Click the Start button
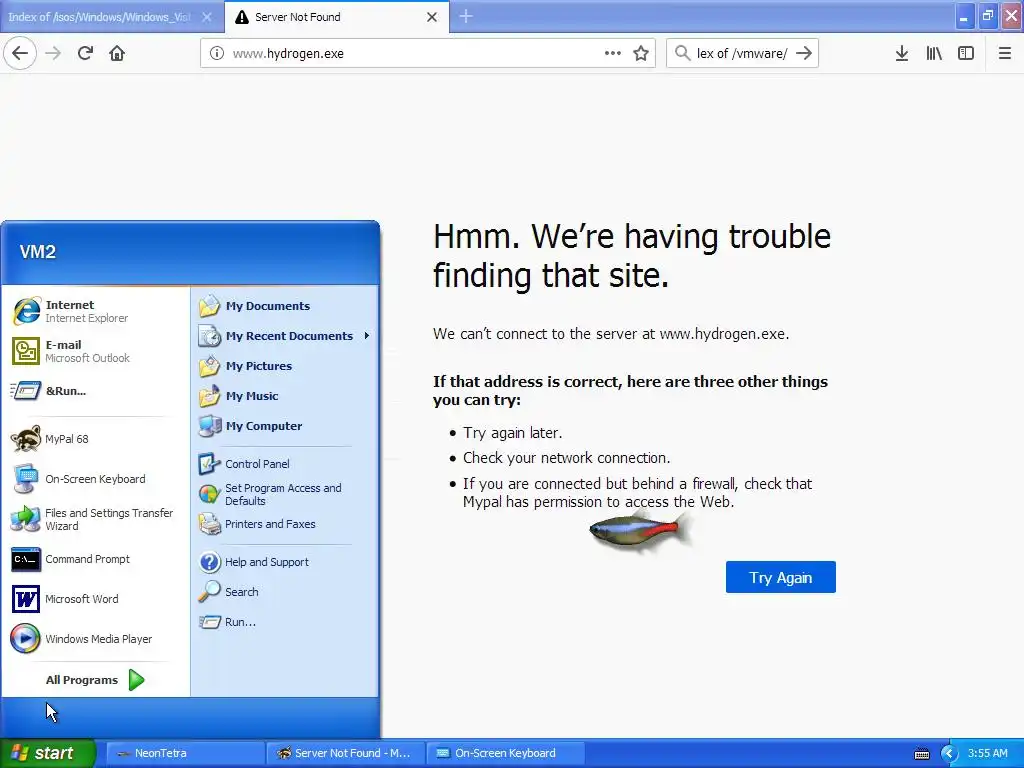 click(48, 753)
